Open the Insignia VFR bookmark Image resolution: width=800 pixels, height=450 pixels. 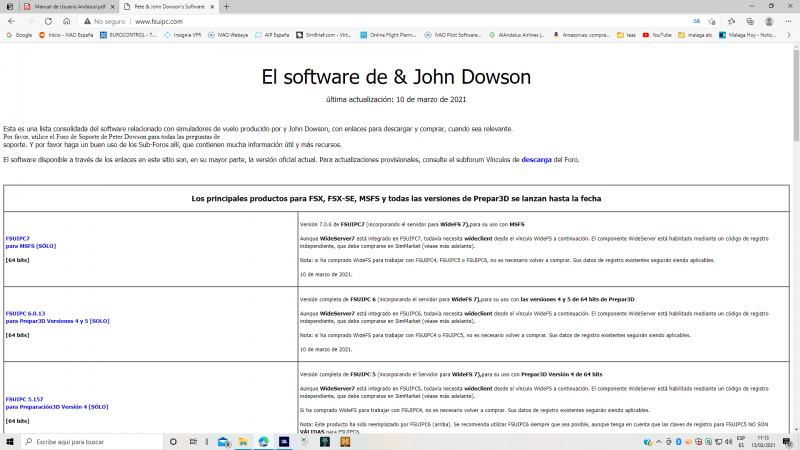click(x=182, y=35)
